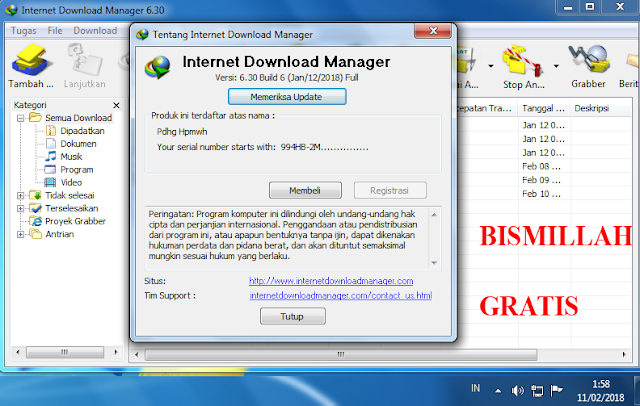Viewport: 640px width, 406px height.
Task: Click the Kategori panel horizontal scrollbar
Action: 64,352
